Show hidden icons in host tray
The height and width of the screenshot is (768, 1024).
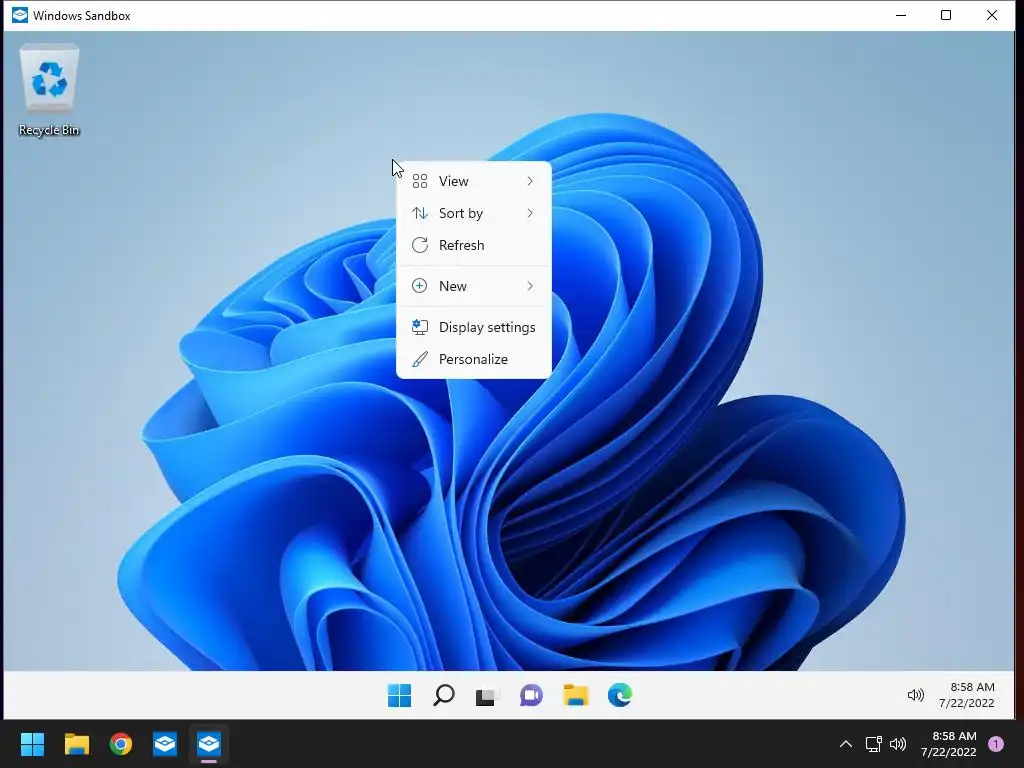point(846,744)
